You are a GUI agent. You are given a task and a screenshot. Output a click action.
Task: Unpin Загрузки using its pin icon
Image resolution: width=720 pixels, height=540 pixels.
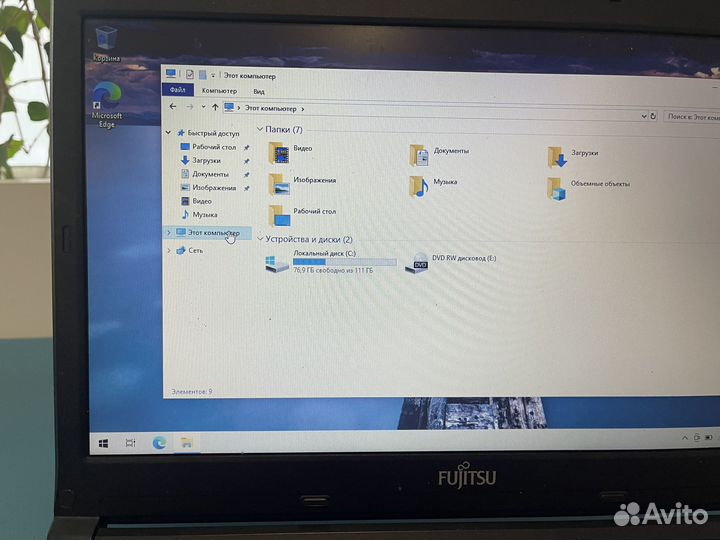point(247,161)
